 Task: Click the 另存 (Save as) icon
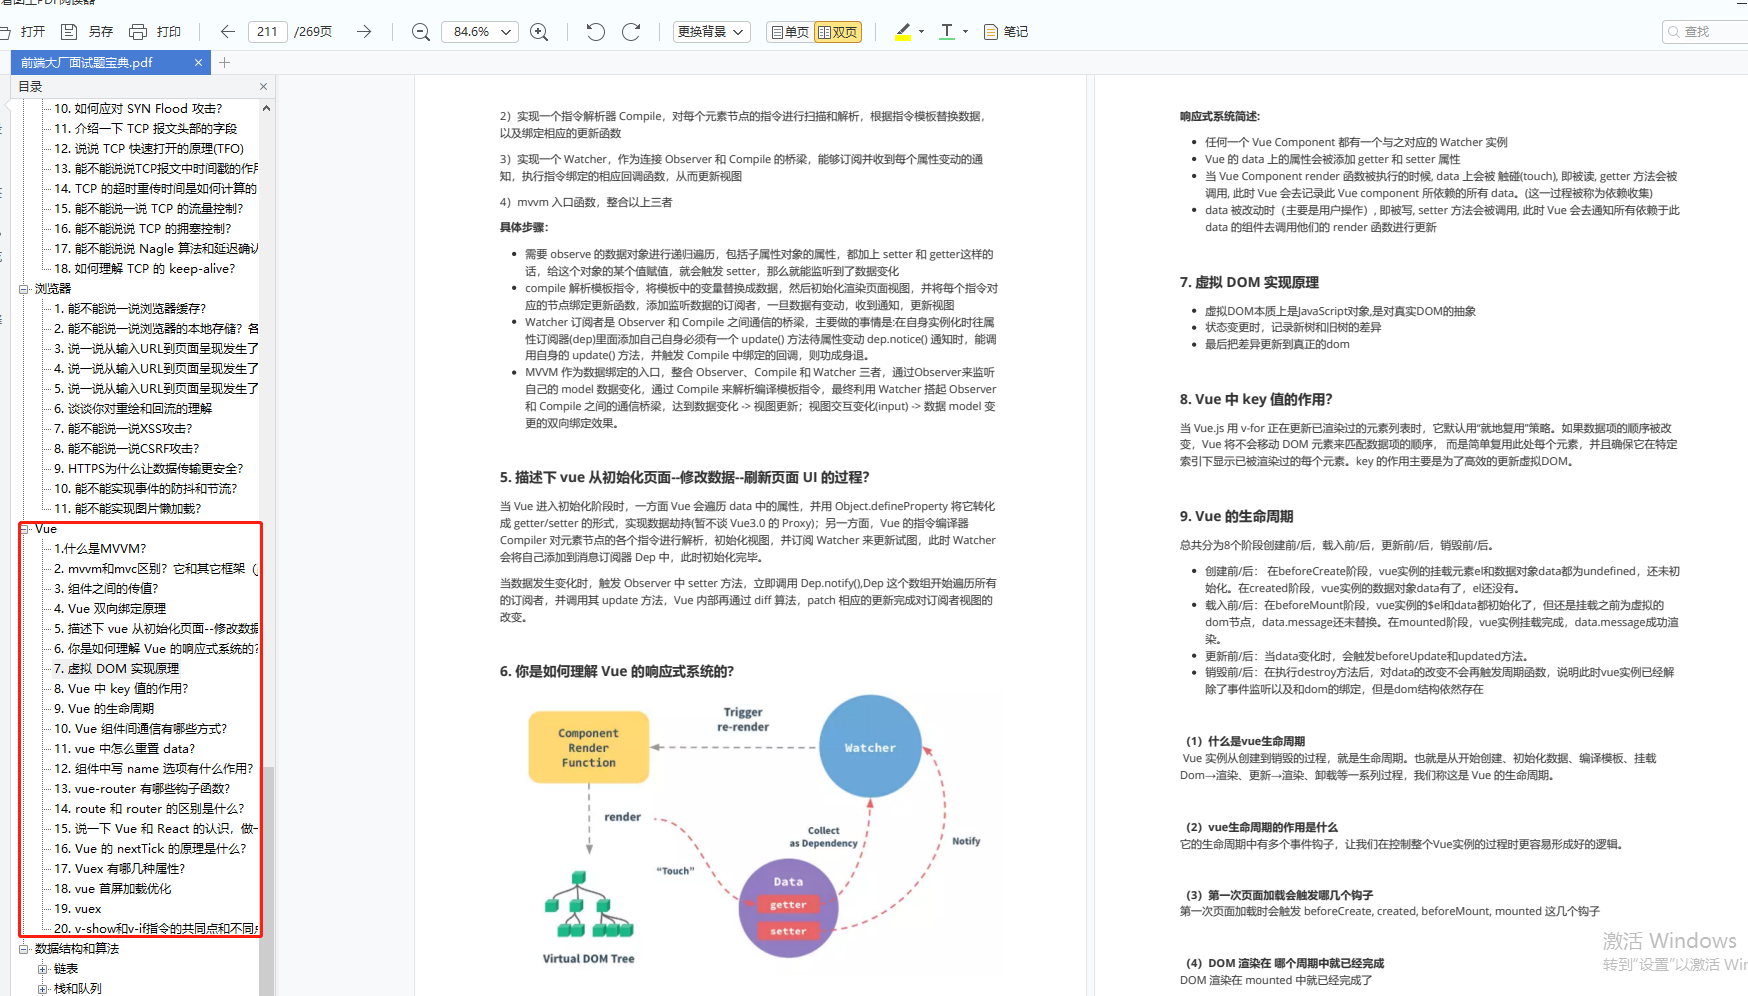(x=69, y=32)
